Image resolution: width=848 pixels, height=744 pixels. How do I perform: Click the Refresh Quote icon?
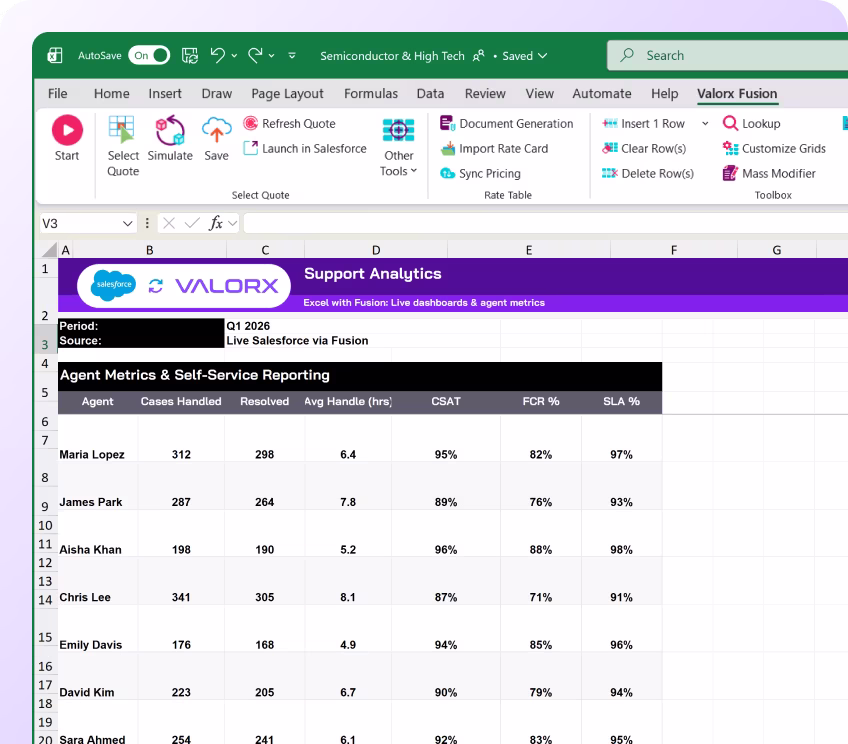click(x=250, y=123)
